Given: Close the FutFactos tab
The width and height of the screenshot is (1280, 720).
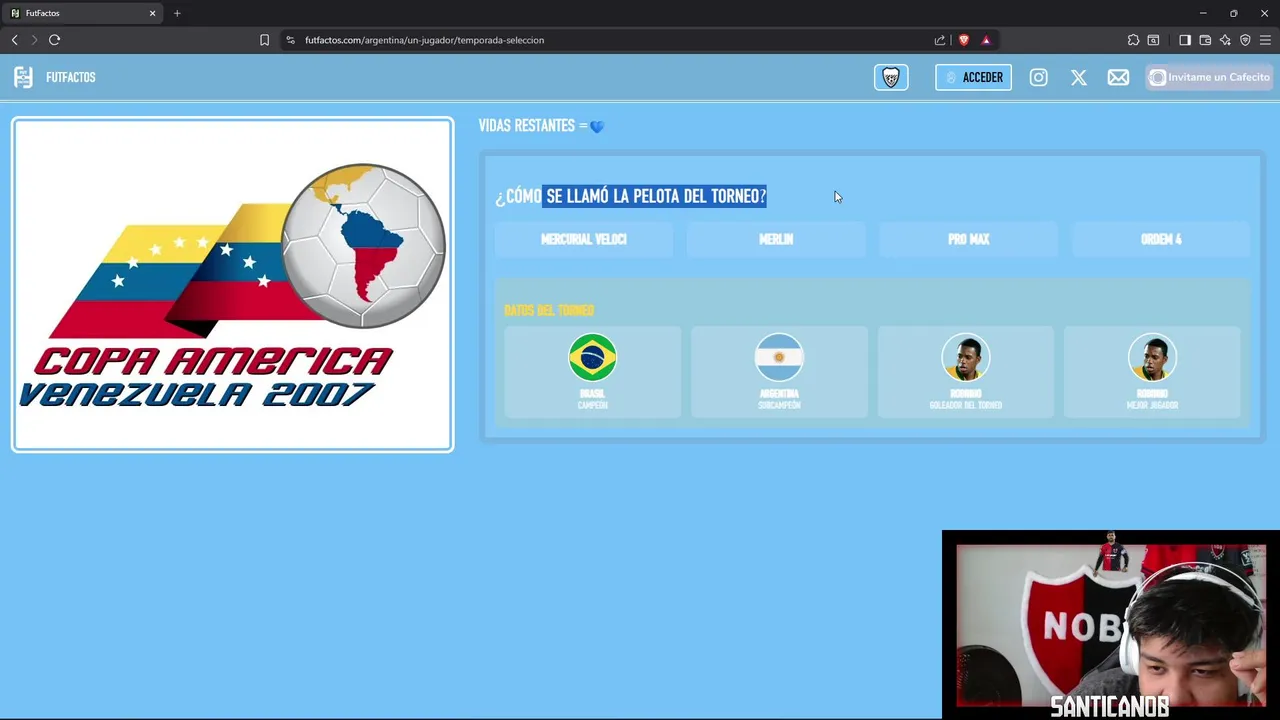Looking at the screenshot, I should coord(152,13).
